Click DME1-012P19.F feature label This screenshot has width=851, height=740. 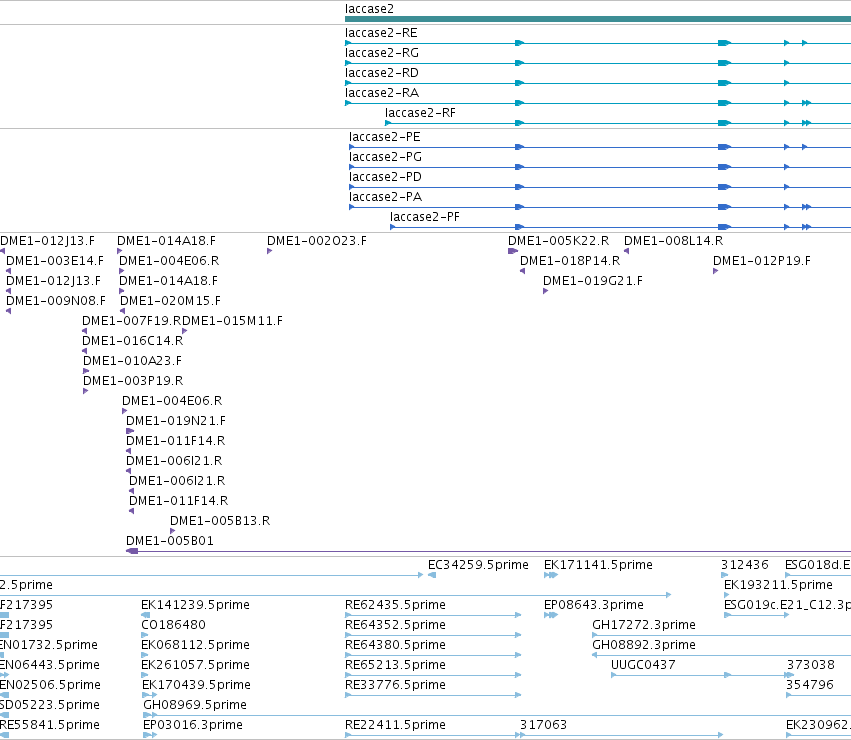tap(761, 261)
